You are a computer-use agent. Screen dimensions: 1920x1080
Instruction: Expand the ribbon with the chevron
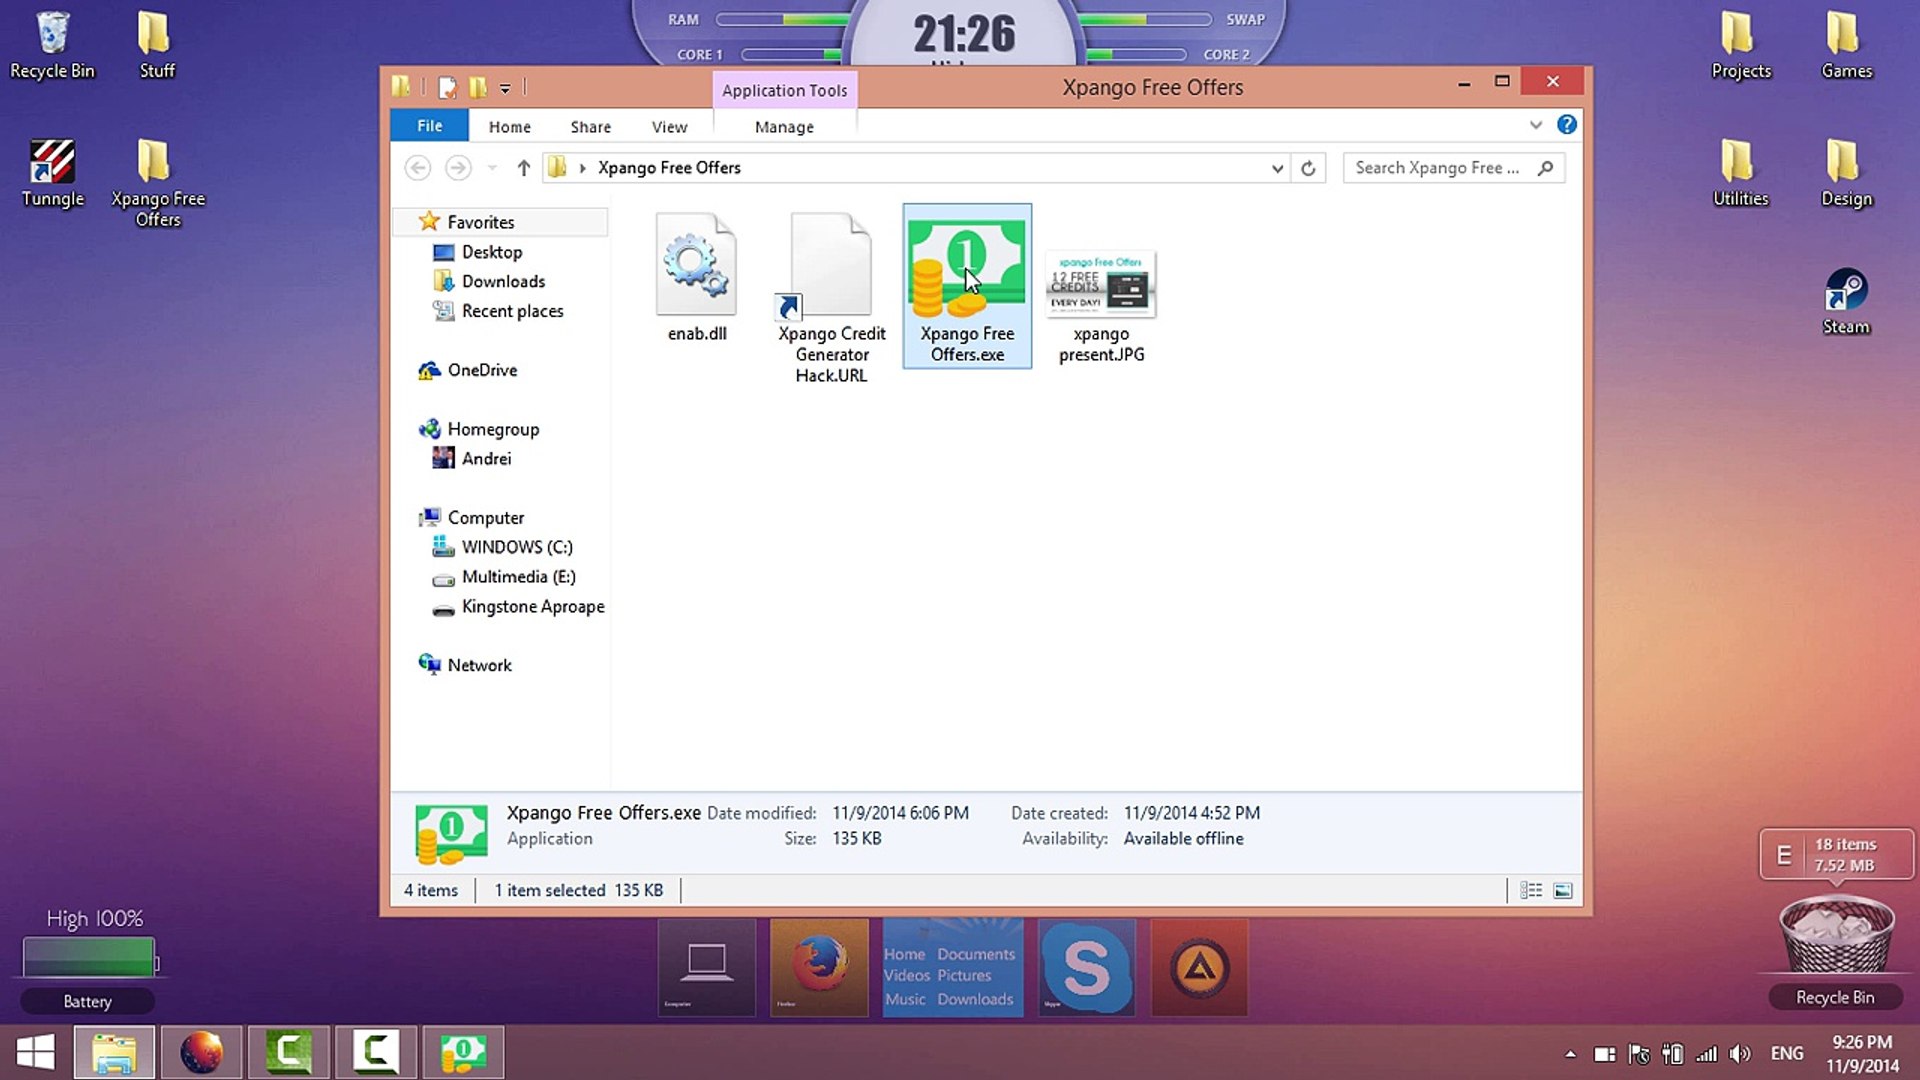point(1536,125)
